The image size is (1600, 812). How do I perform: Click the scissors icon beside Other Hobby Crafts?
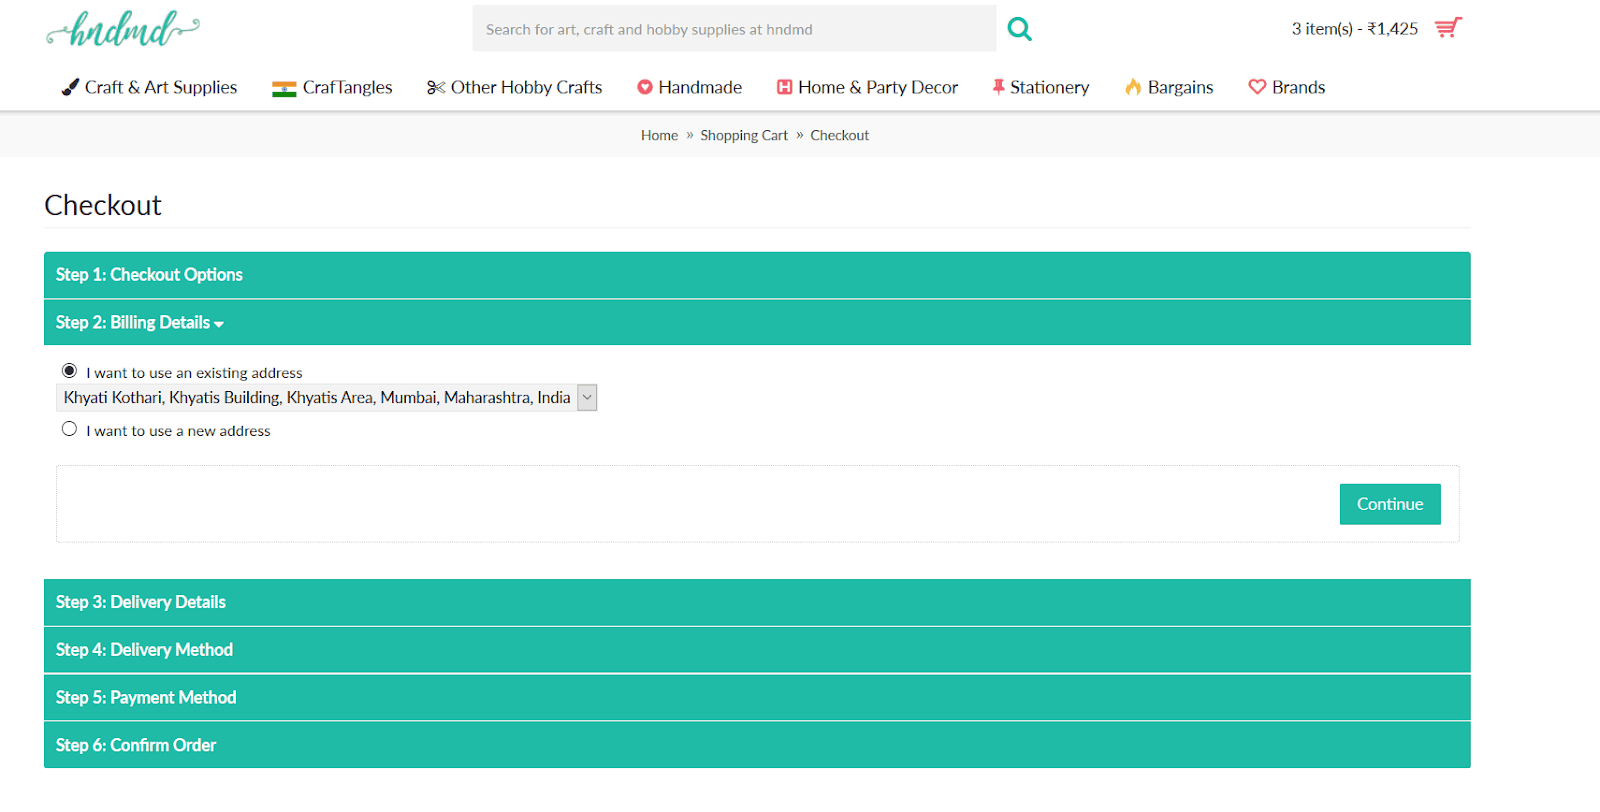click(x=435, y=87)
